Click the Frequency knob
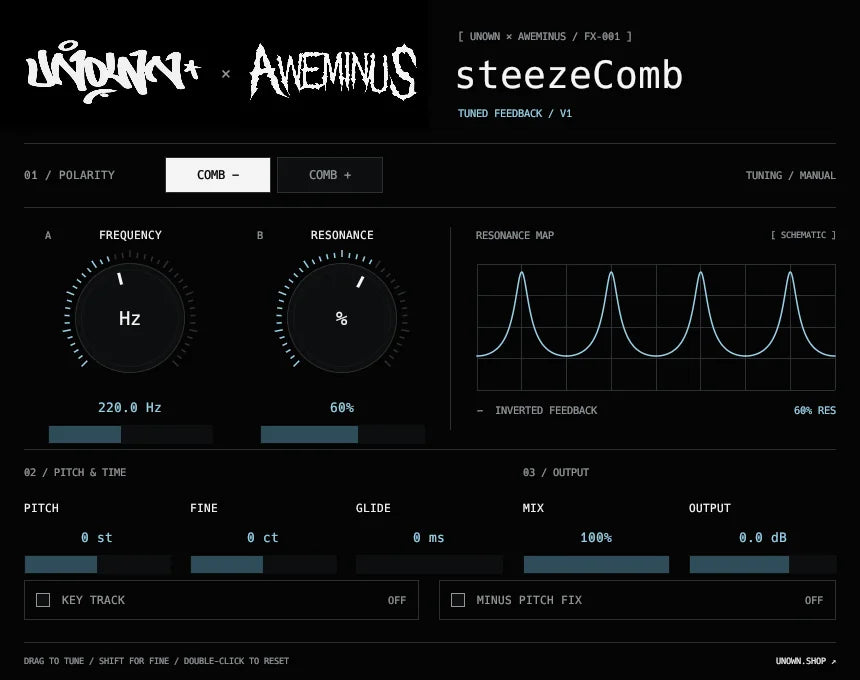 (130, 318)
